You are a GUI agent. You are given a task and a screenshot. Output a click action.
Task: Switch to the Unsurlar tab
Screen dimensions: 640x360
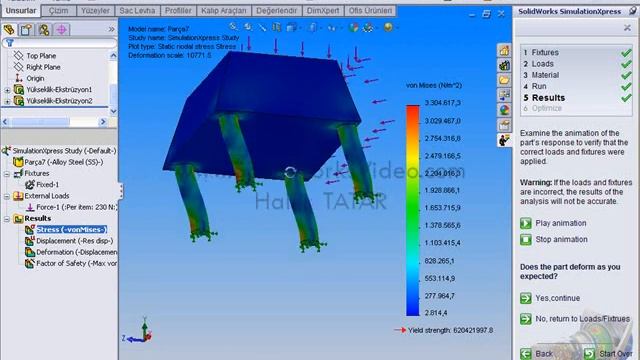(21, 11)
